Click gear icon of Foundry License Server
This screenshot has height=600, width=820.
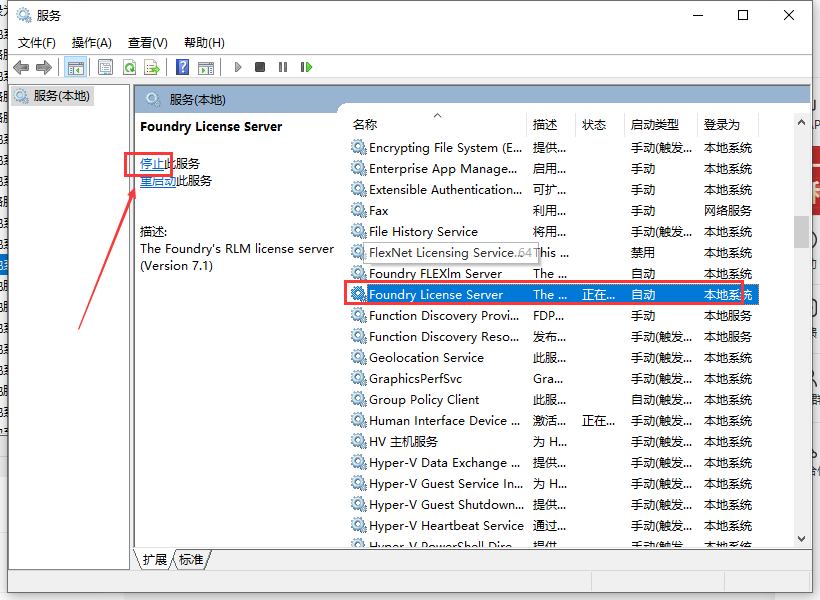click(358, 294)
